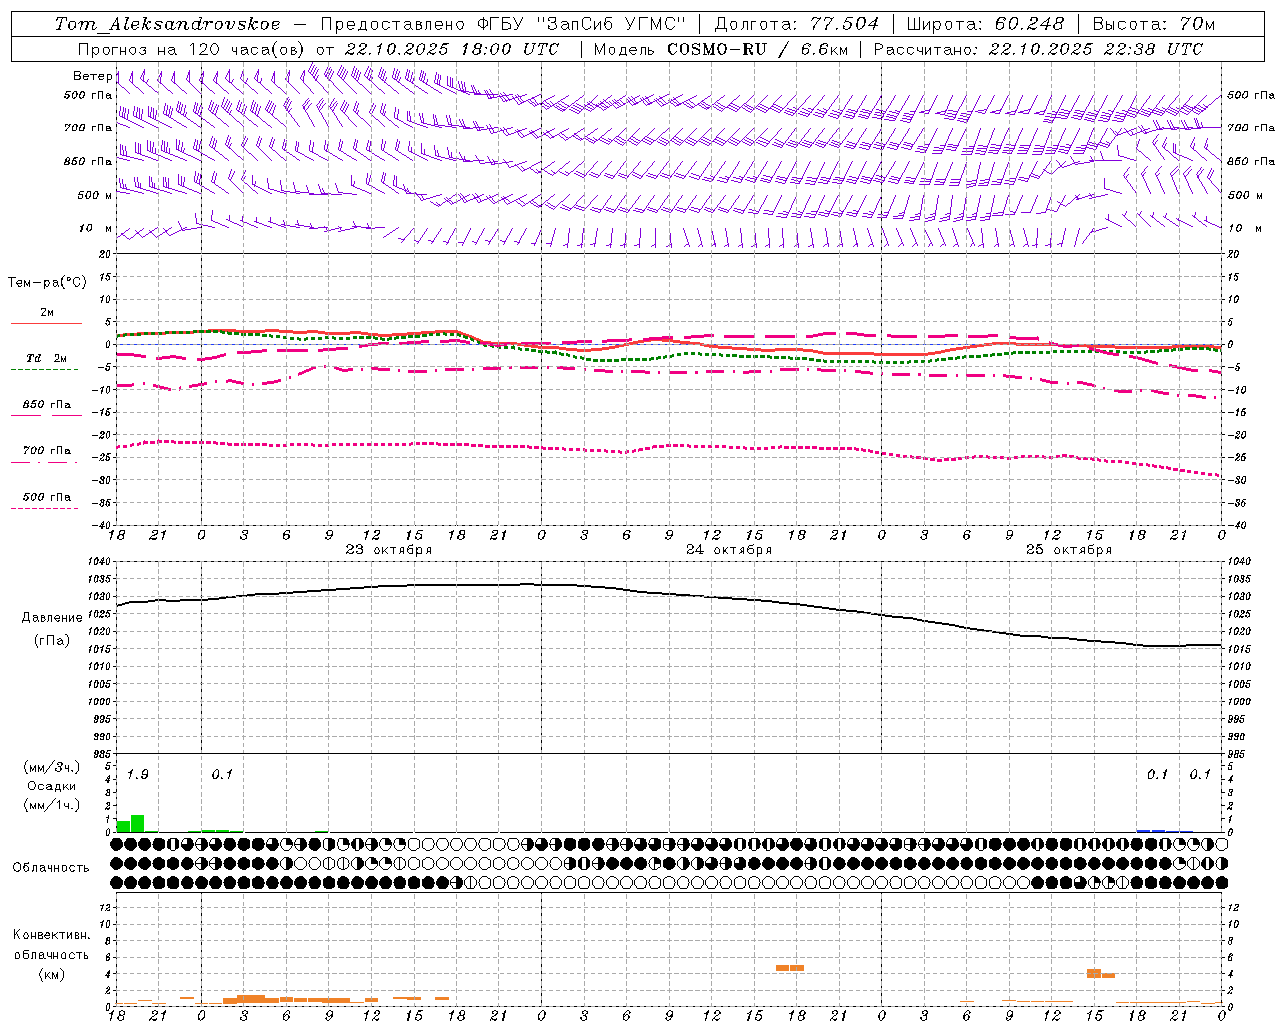The width and height of the screenshot is (1280, 1024).
Task: Click the red '2м' temperature legend line
Action: 46,323
